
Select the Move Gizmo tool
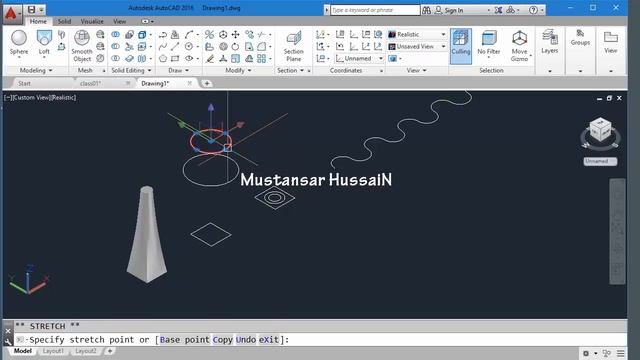coord(519,46)
